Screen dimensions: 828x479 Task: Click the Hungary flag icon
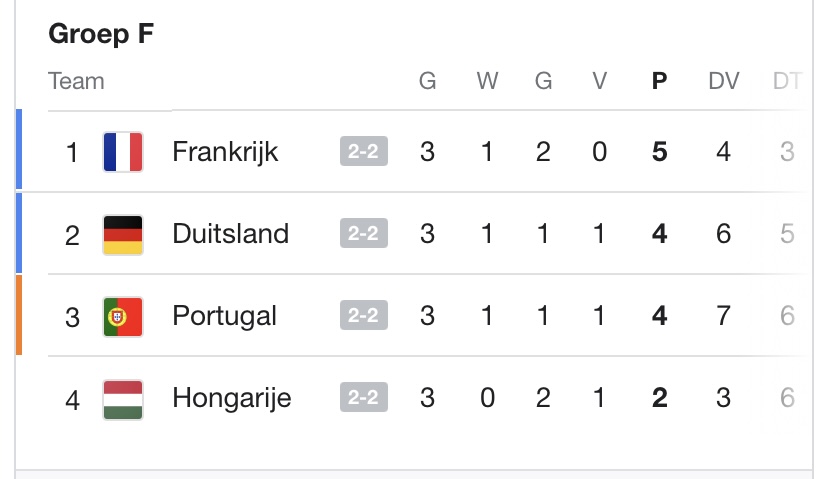[x=123, y=399]
